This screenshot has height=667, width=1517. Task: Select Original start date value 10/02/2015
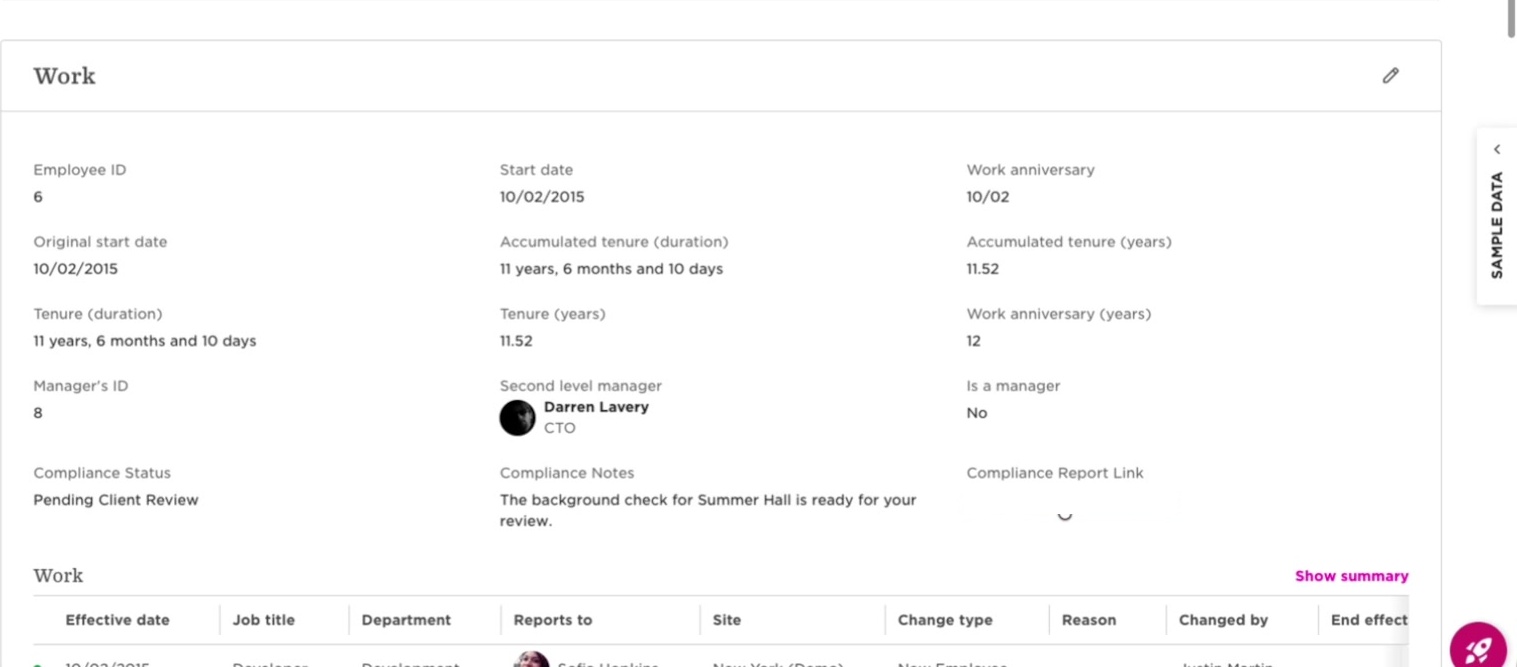point(76,269)
